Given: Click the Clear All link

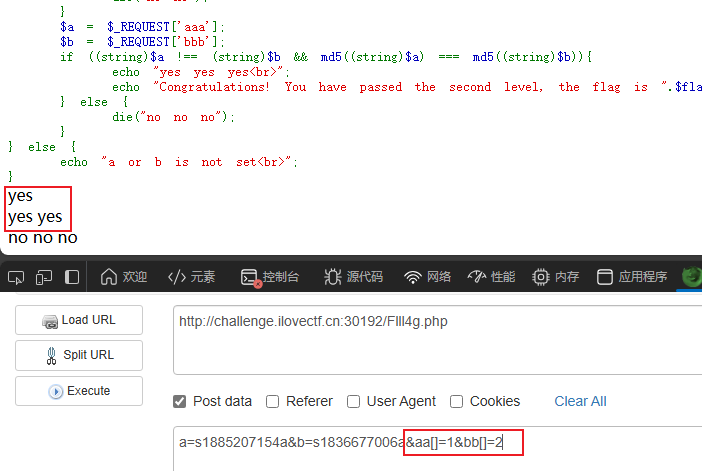Looking at the screenshot, I should pos(580,401).
